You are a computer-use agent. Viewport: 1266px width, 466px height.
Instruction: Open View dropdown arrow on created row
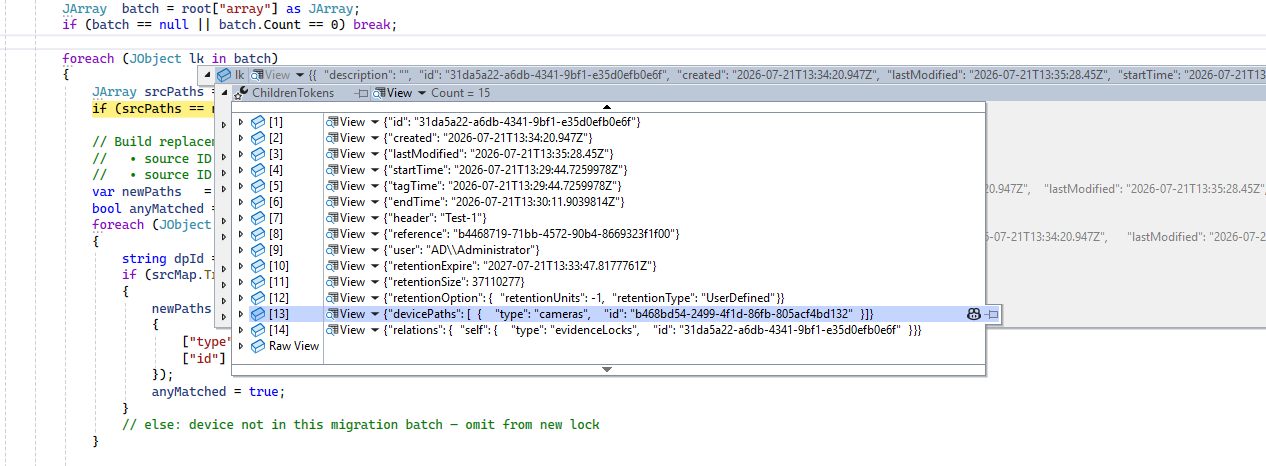[375, 139]
